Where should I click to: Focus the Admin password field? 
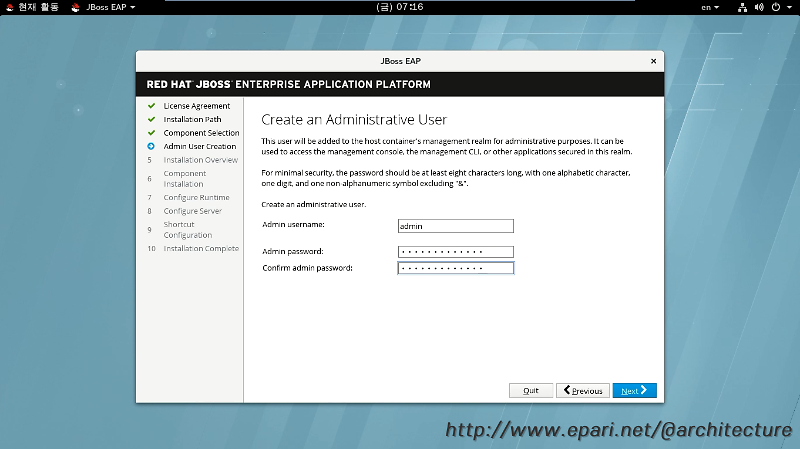click(x=456, y=252)
